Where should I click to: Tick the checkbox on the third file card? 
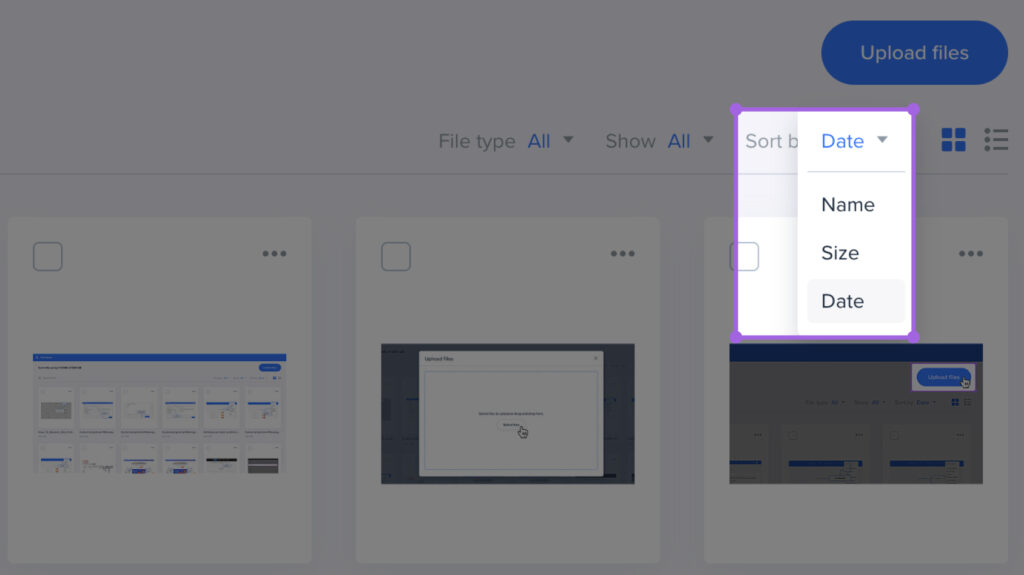(744, 256)
